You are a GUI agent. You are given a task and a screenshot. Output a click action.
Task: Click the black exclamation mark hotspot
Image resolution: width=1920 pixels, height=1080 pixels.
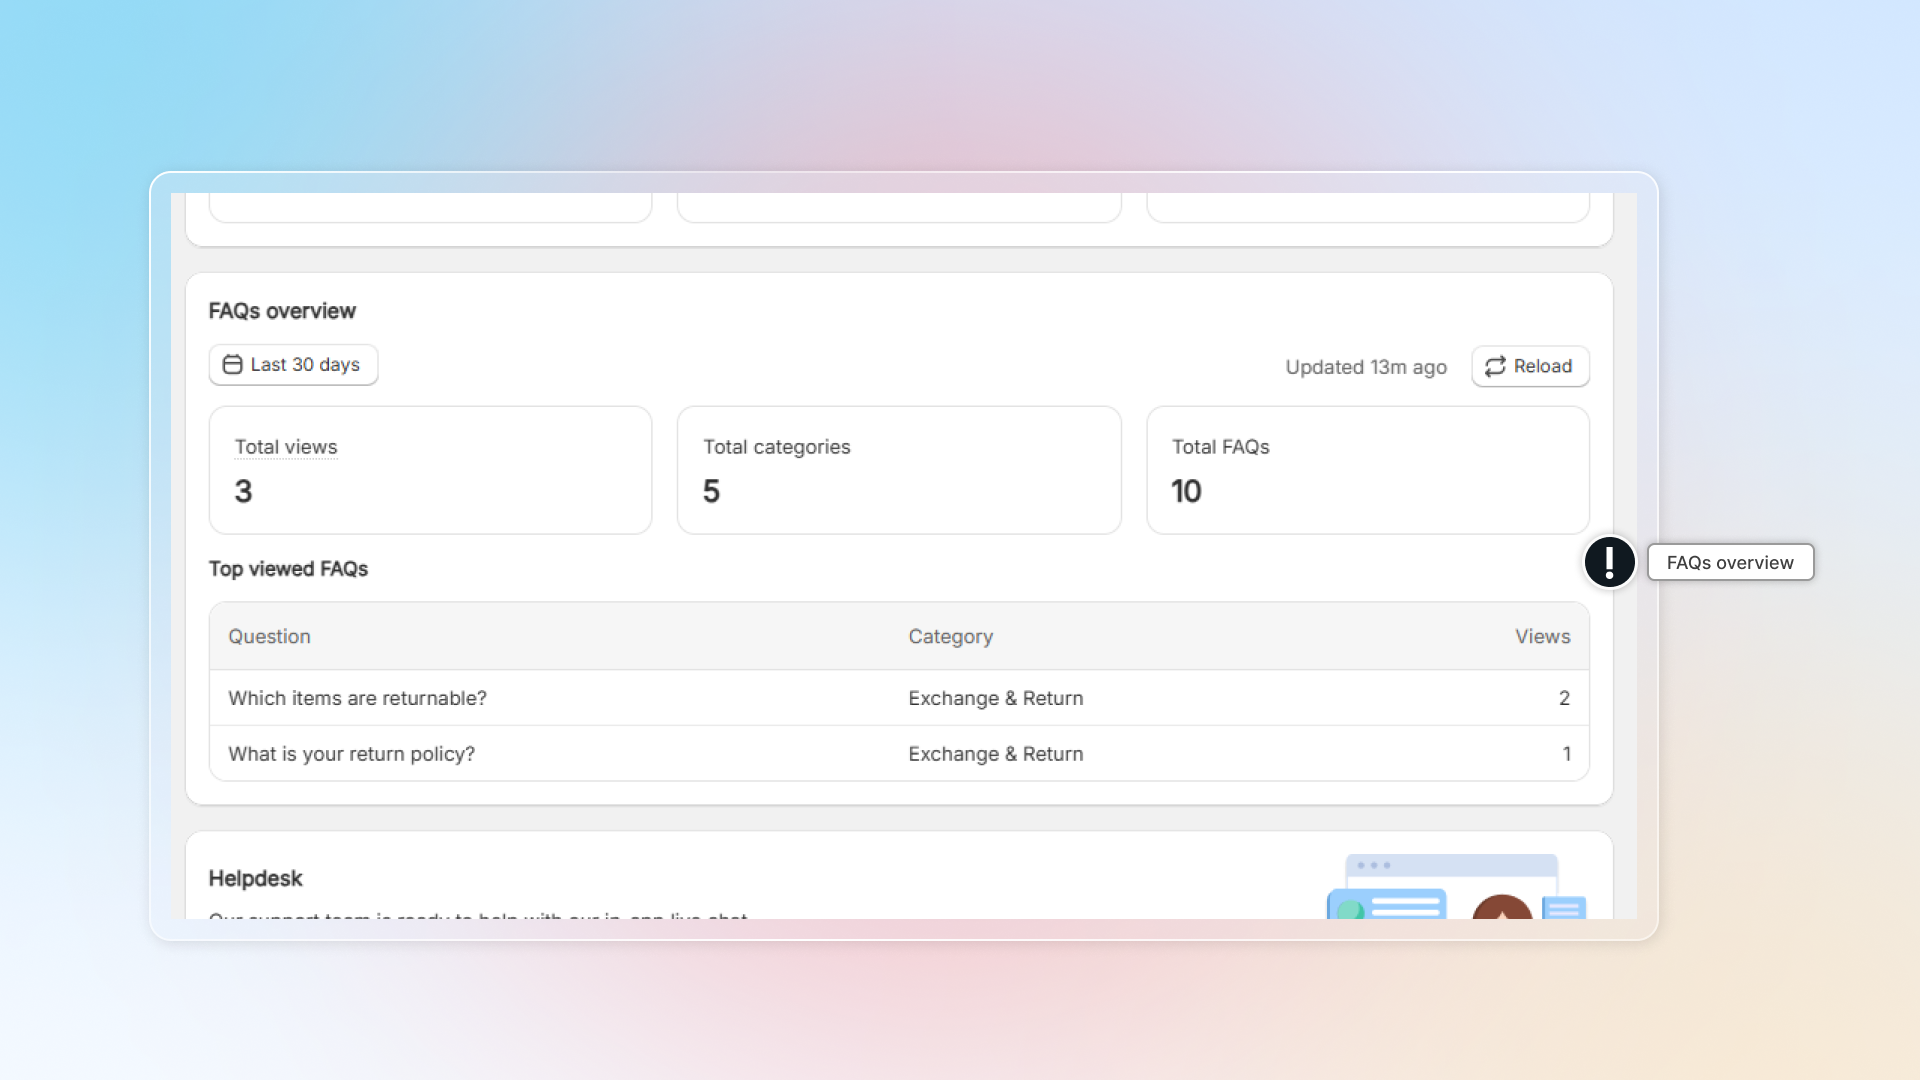pos(1609,562)
